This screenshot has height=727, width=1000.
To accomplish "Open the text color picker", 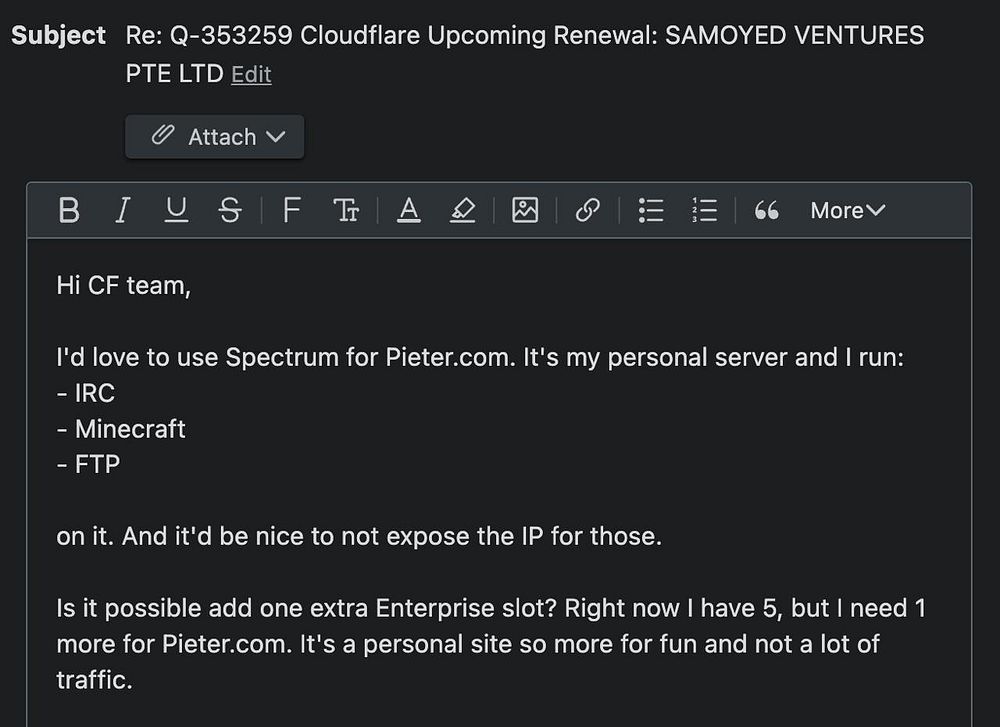I will pyautogui.click(x=408, y=210).
